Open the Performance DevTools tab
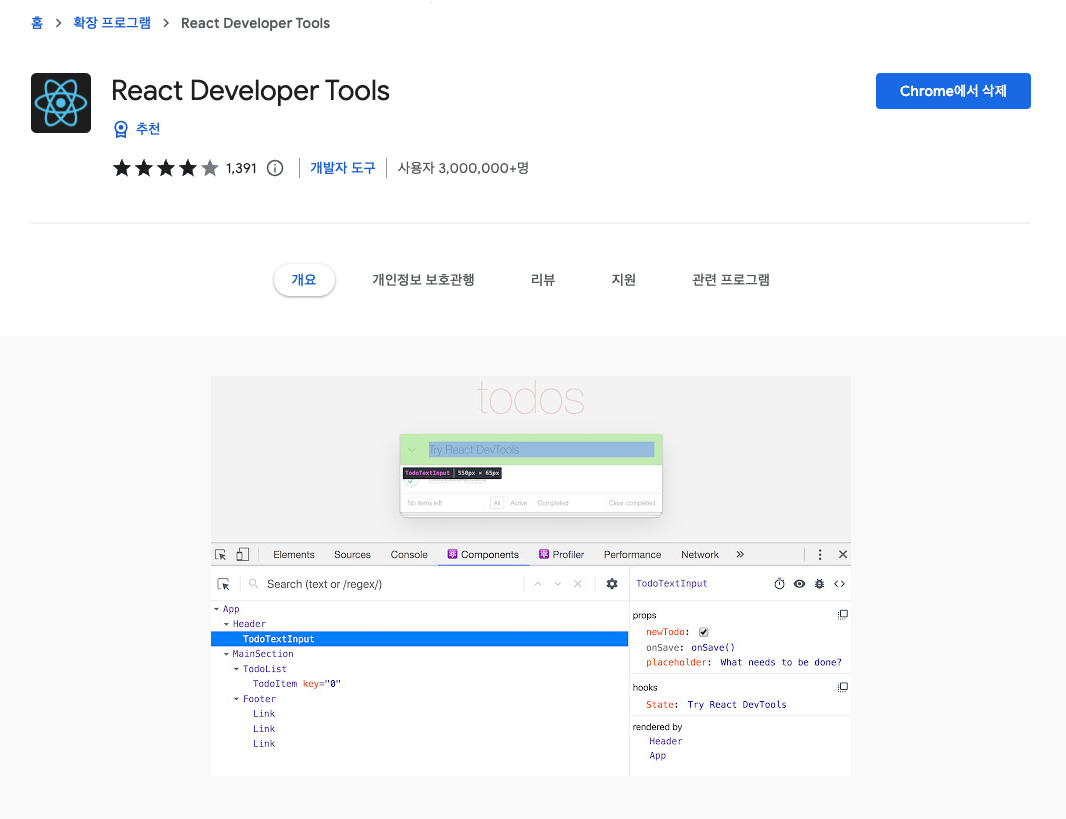This screenshot has height=819, width=1066. click(632, 555)
